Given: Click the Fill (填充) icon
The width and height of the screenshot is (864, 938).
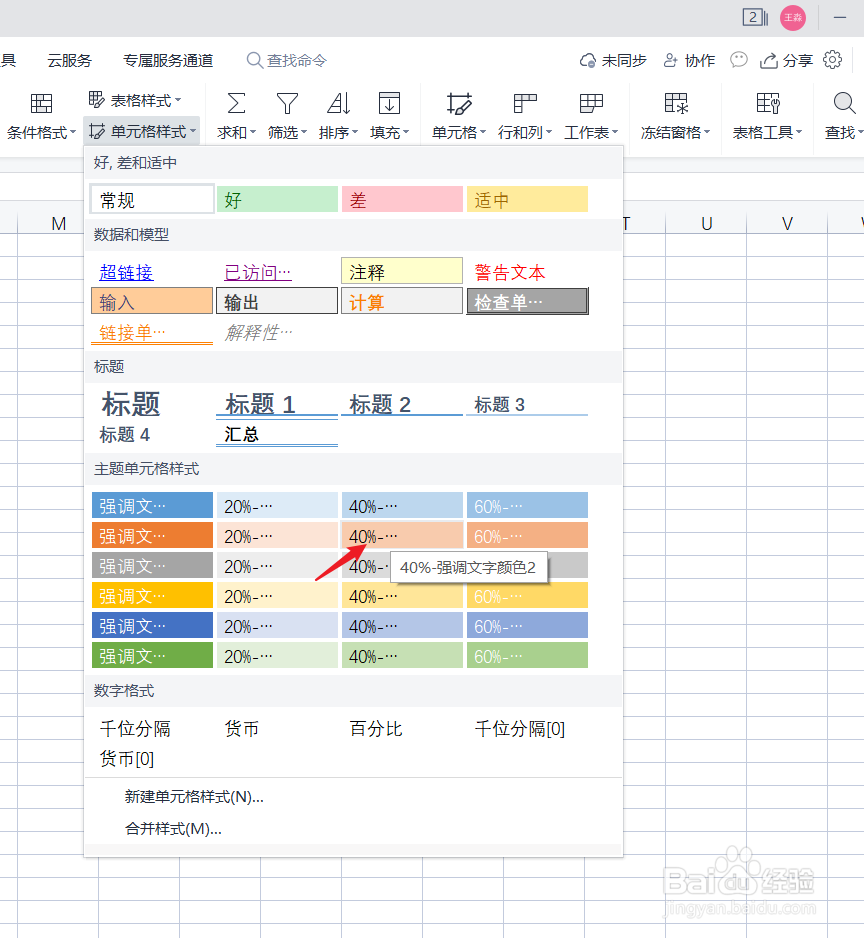Looking at the screenshot, I should (x=390, y=103).
